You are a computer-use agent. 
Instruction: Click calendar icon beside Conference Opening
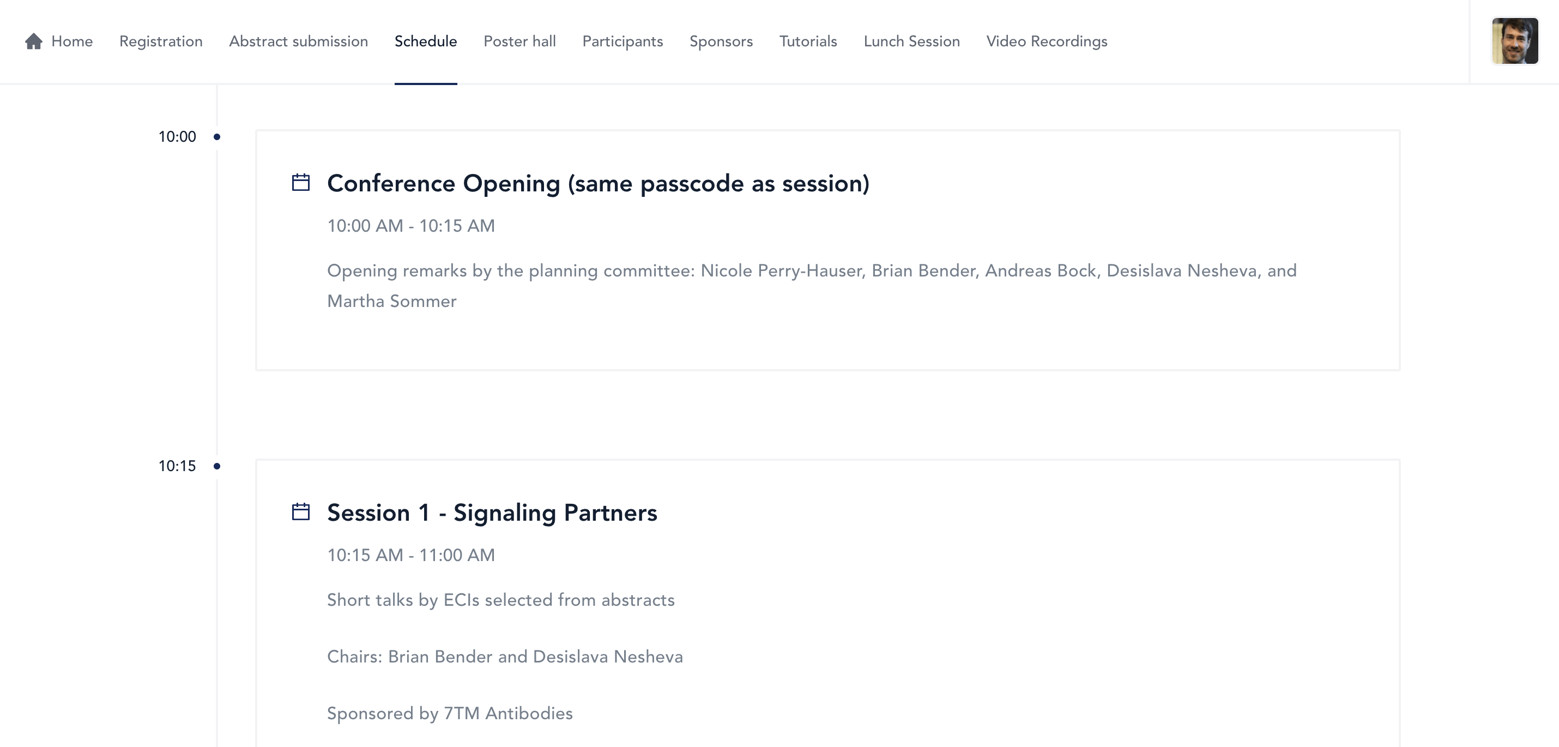pos(301,182)
